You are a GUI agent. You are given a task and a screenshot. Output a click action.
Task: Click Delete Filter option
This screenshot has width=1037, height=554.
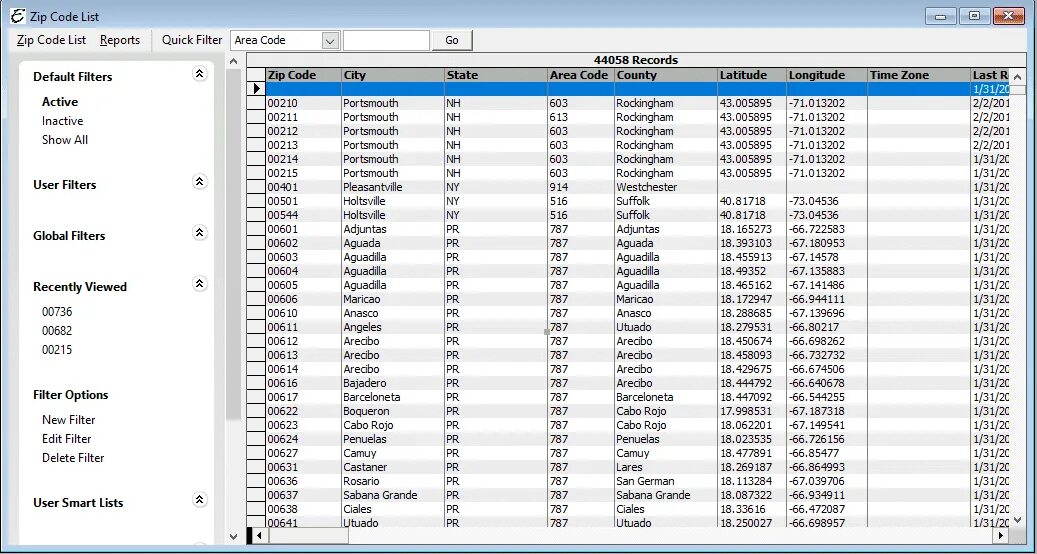coord(73,457)
